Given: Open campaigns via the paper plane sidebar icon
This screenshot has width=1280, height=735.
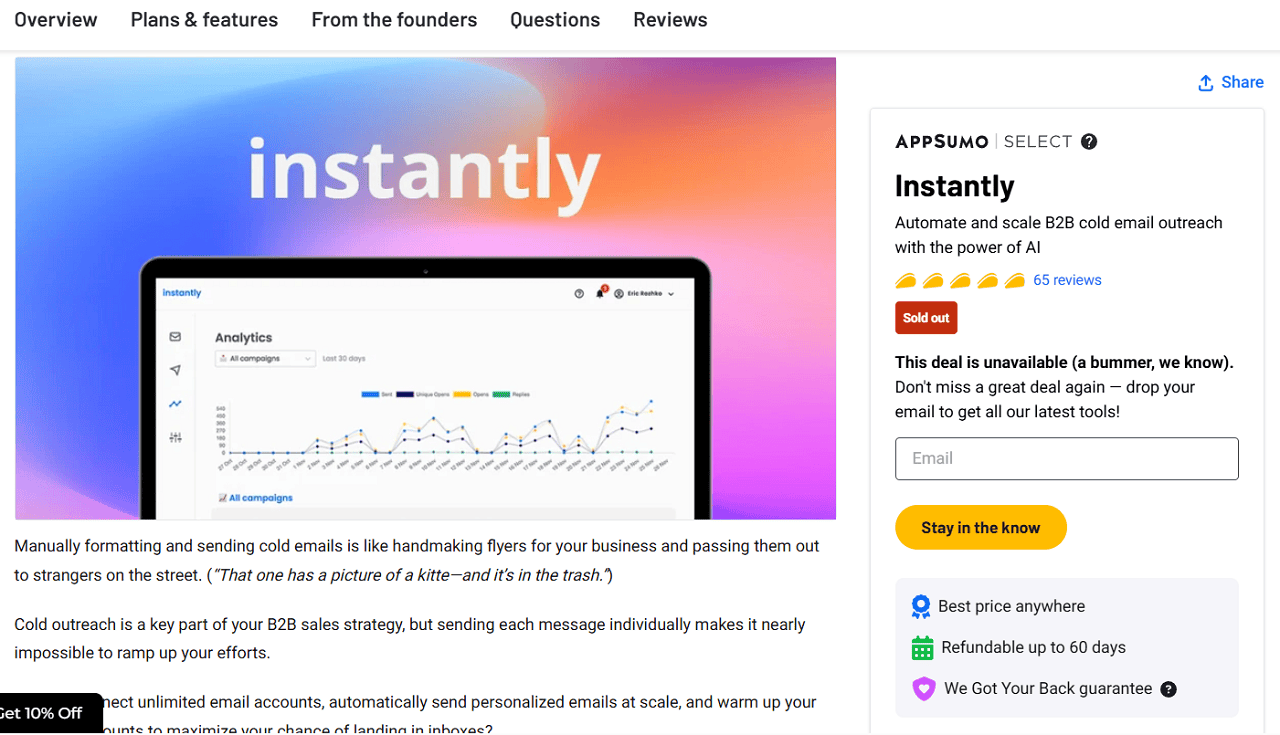Looking at the screenshot, I should (x=174, y=371).
